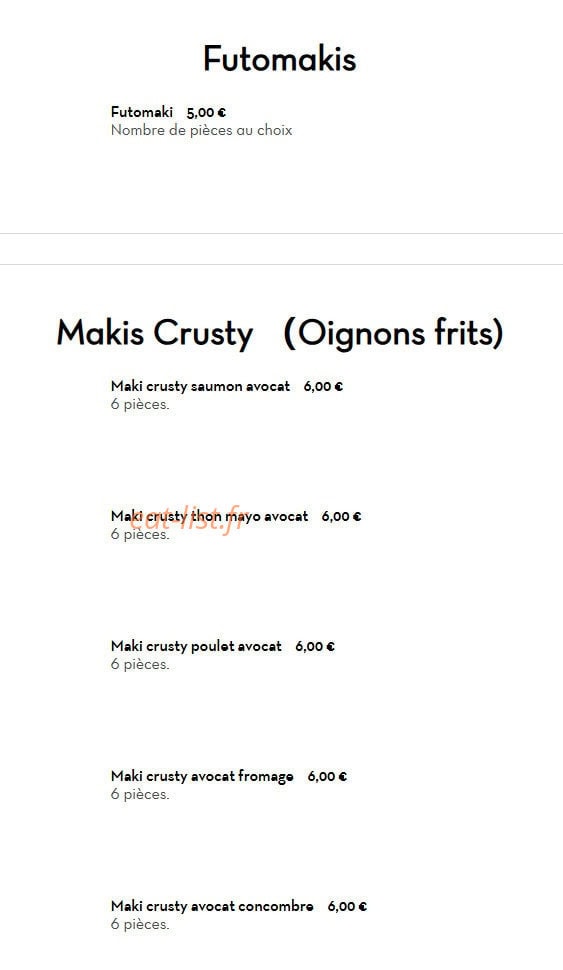Screen dimensions: 563x970
Task: Click the Makis Crusty heading
Action: (155, 333)
